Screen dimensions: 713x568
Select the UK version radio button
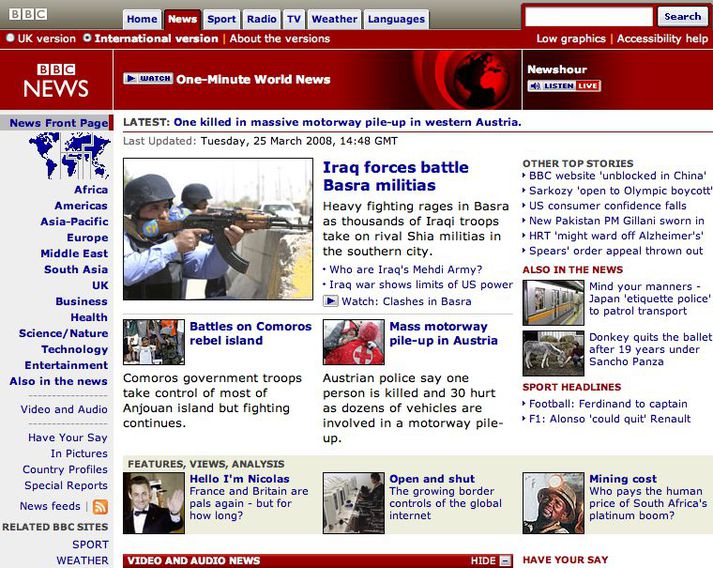10,38
